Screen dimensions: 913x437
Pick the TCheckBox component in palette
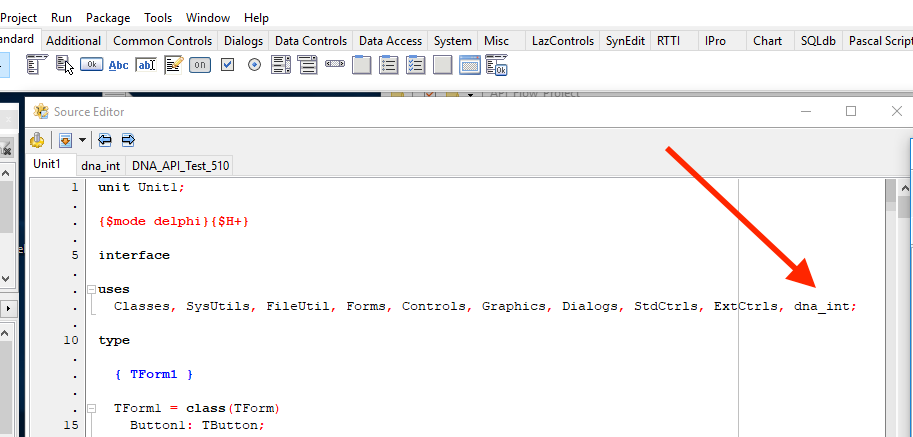tap(227, 65)
